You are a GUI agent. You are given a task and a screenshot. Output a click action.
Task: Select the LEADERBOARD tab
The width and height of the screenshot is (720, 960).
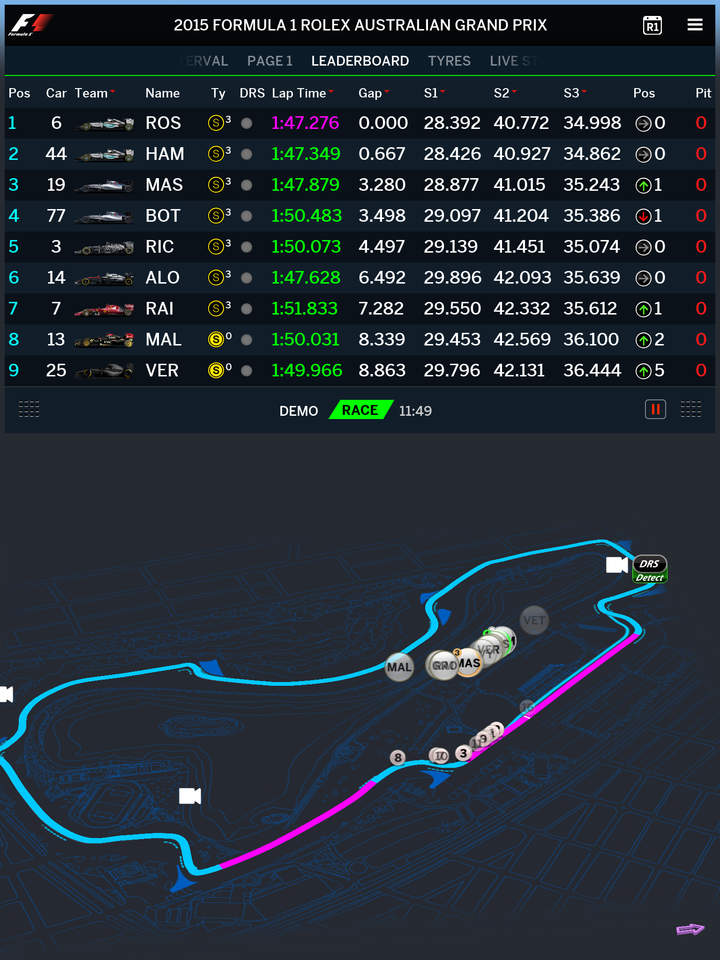point(360,61)
